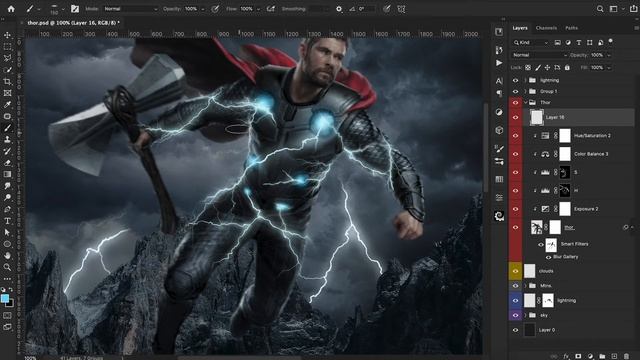Open the Layers panel menu

click(636, 28)
